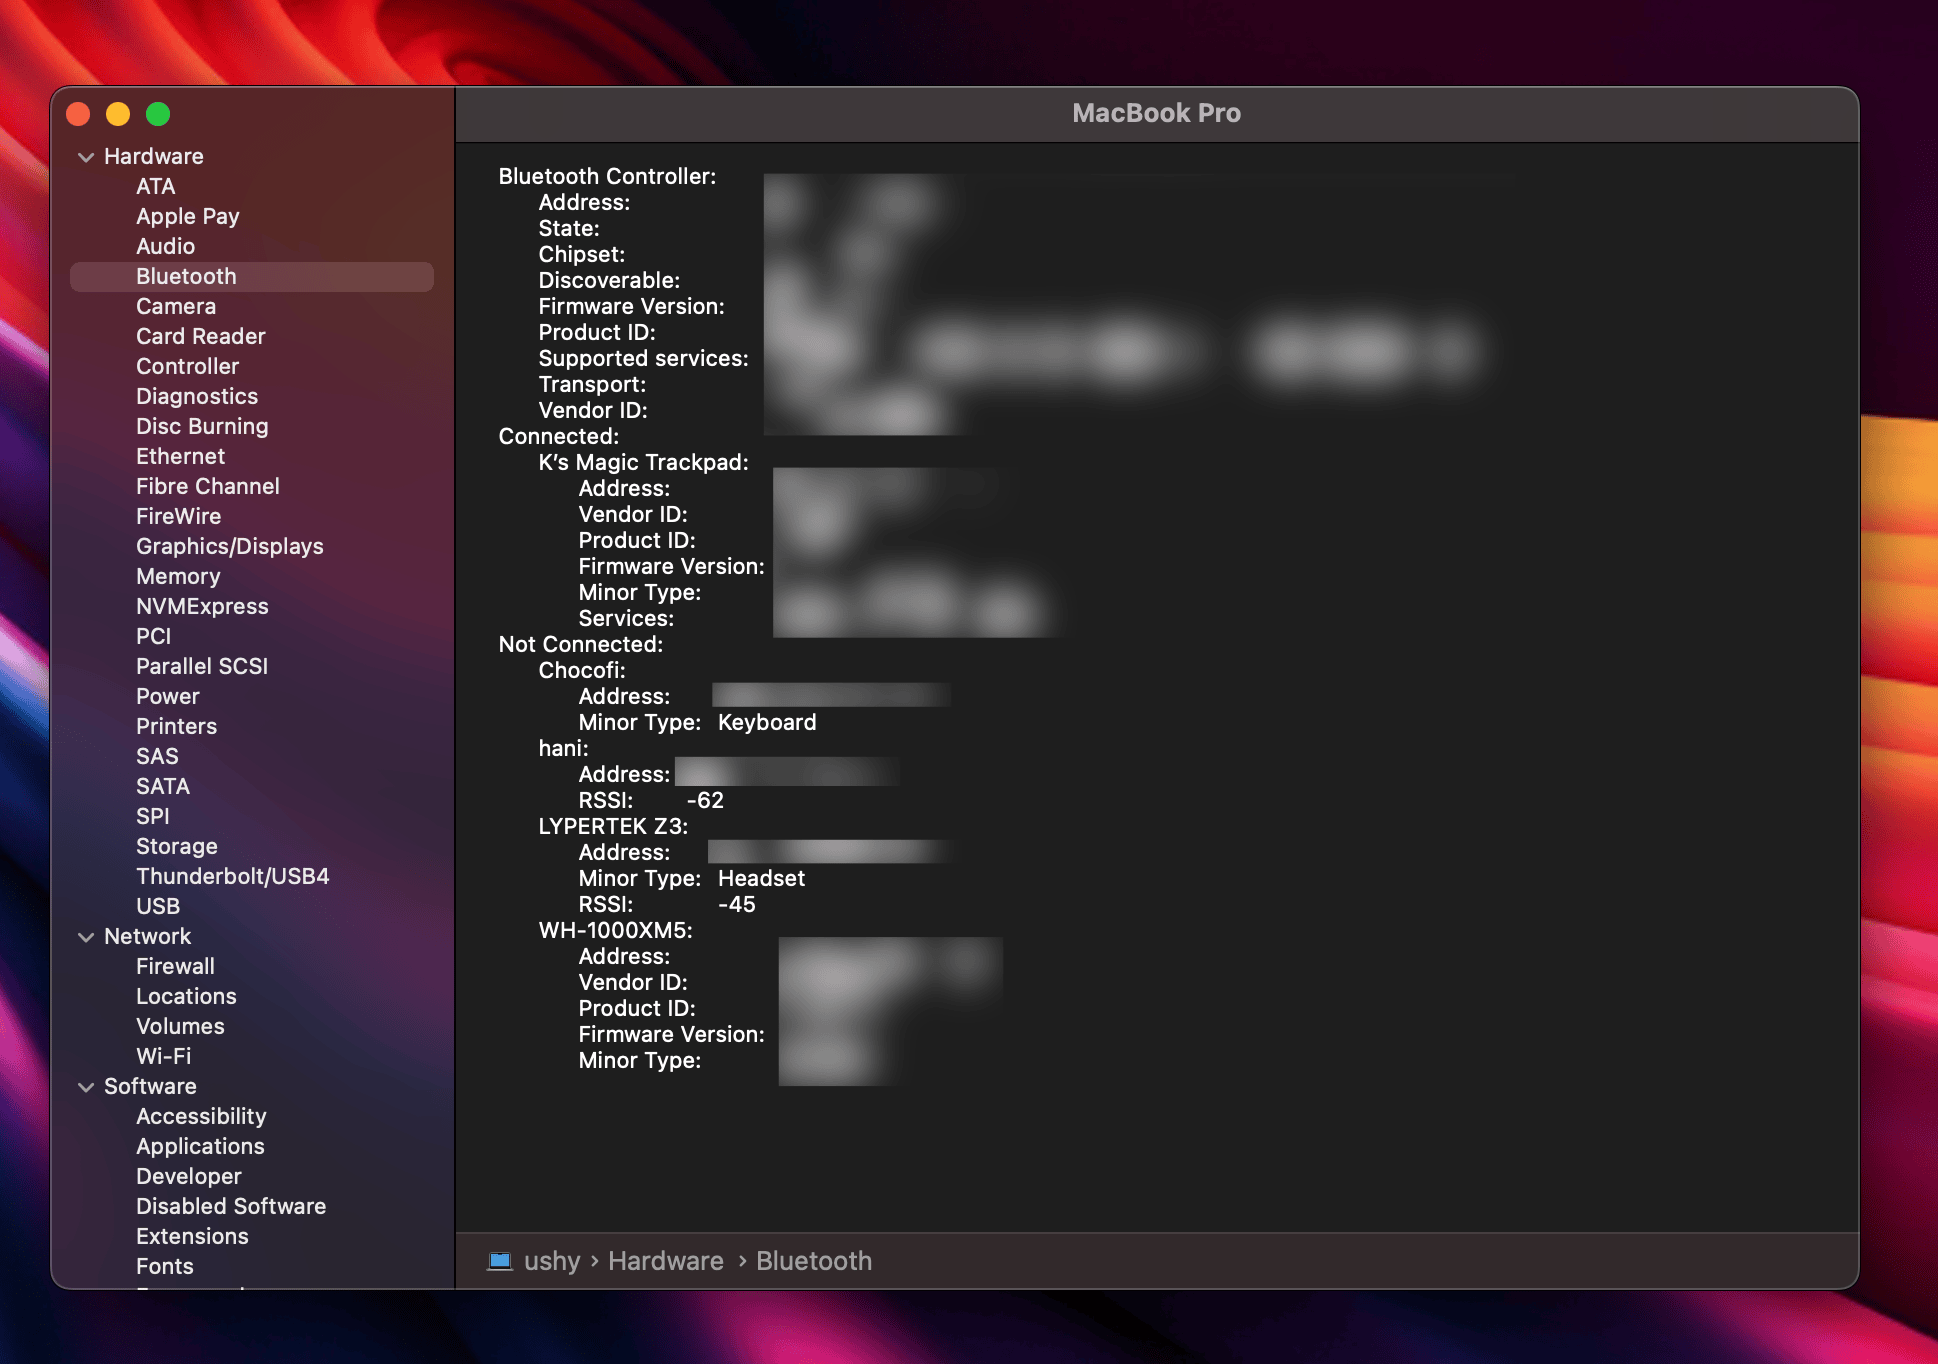Screen dimensions: 1938x1364
Task: View Disabled Software list
Action: 230,1206
